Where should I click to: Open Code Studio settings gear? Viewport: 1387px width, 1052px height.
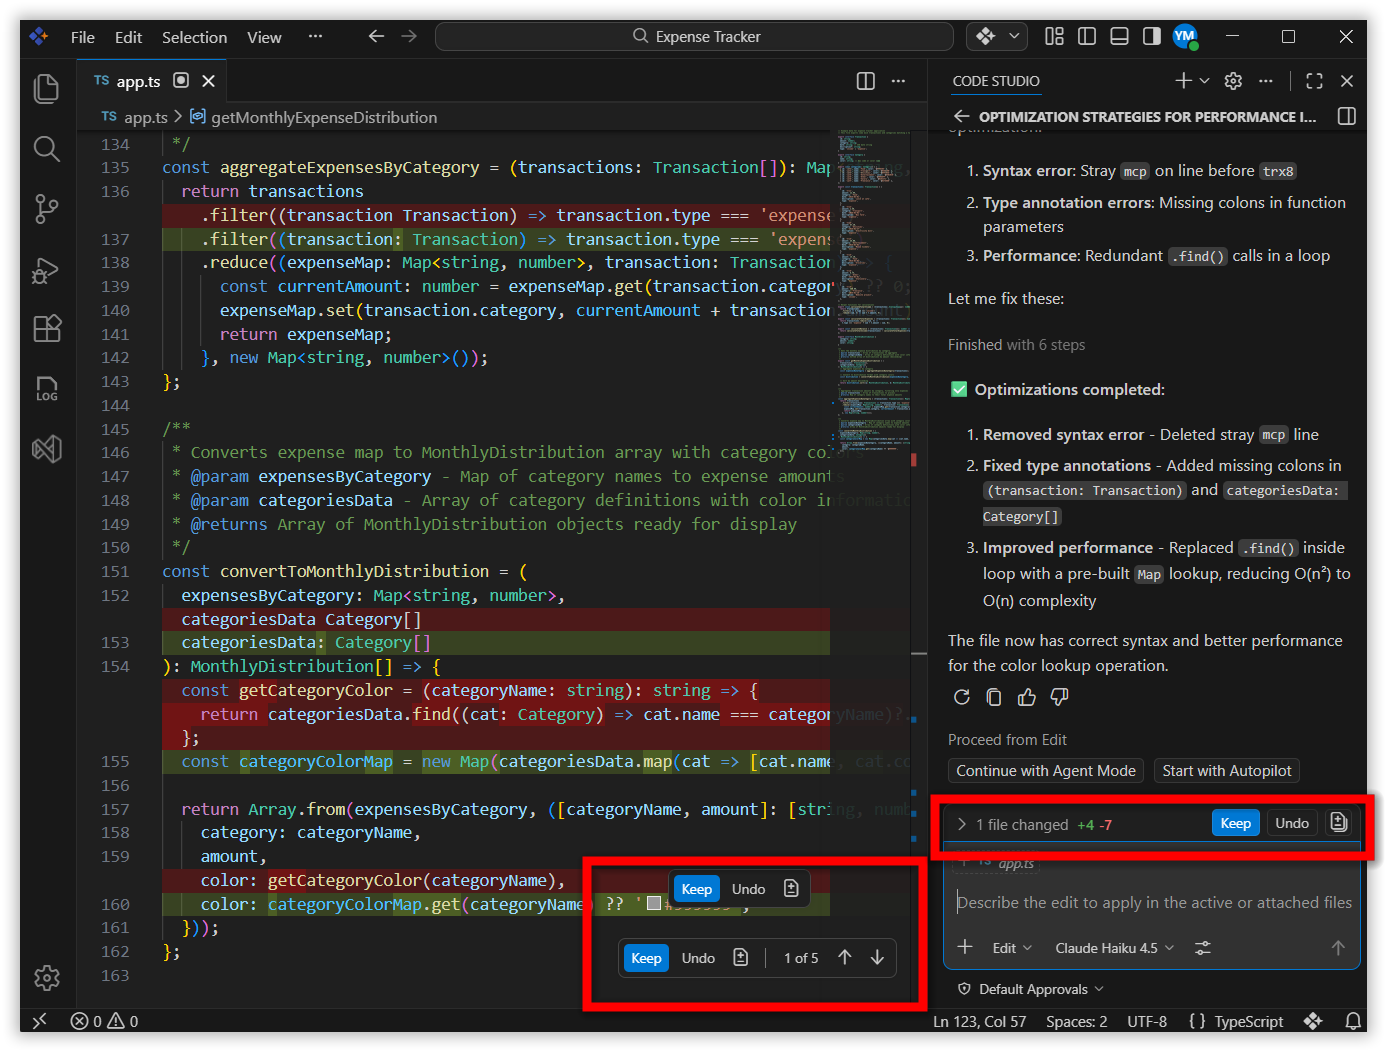coord(1233,81)
